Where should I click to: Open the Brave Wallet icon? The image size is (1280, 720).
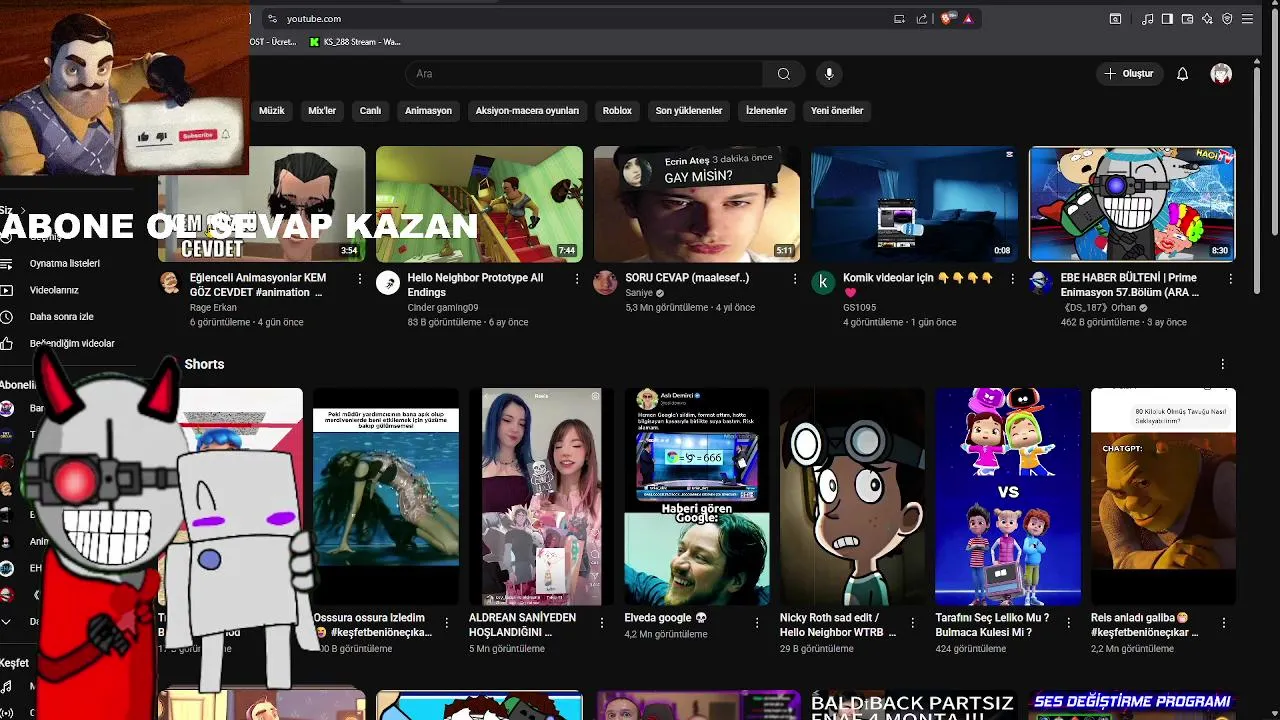click(1187, 19)
